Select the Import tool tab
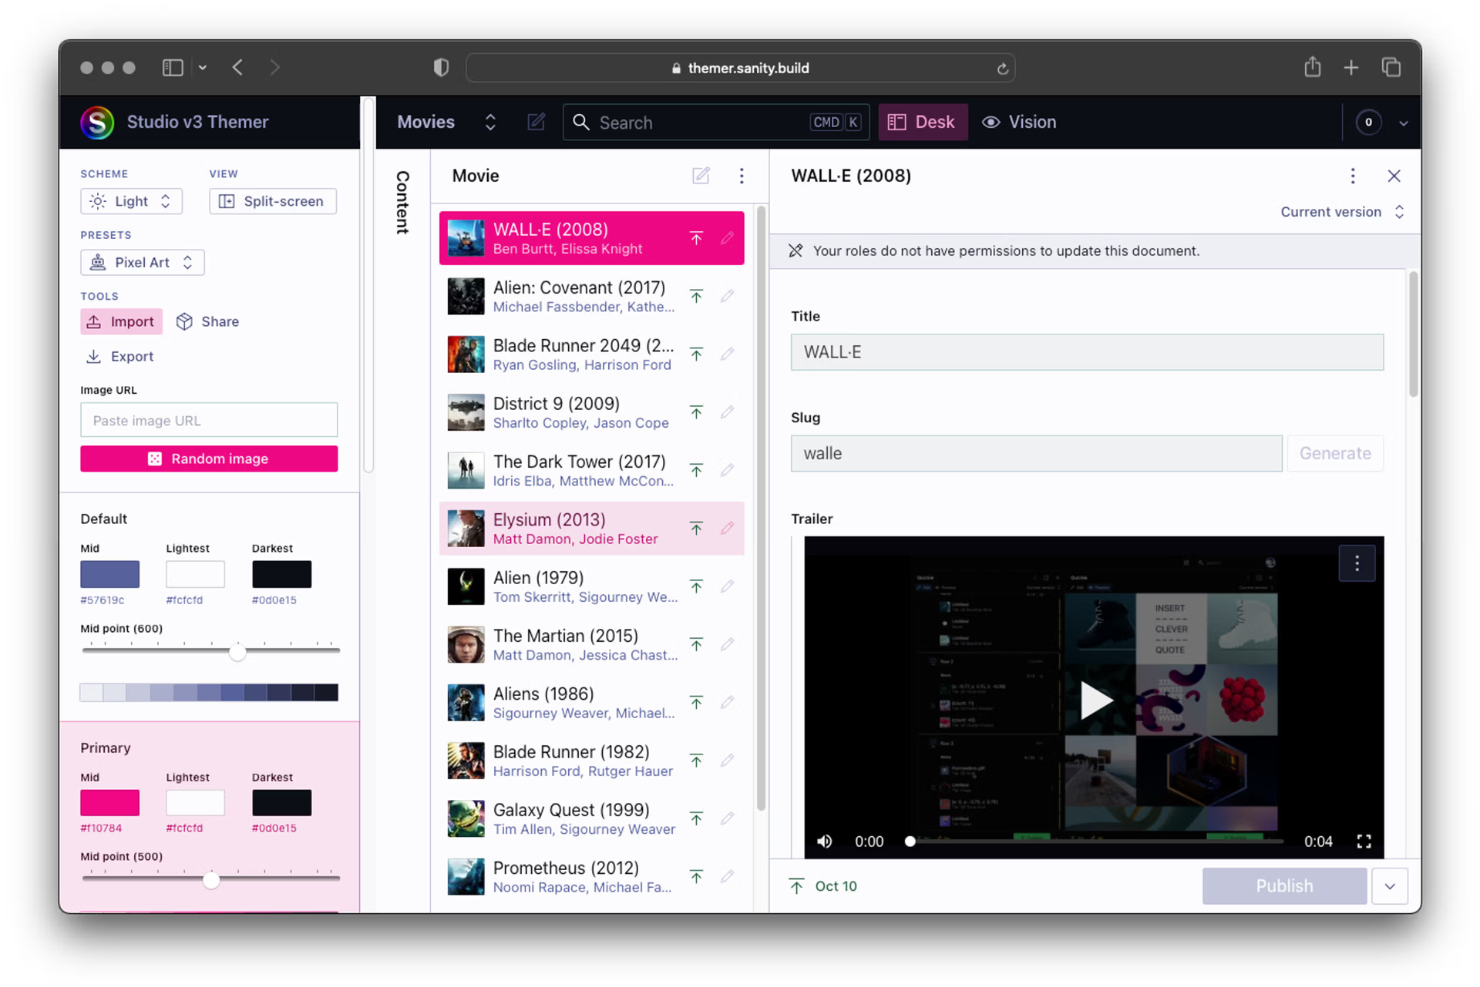1480x987 pixels. (x=121, y=322)
